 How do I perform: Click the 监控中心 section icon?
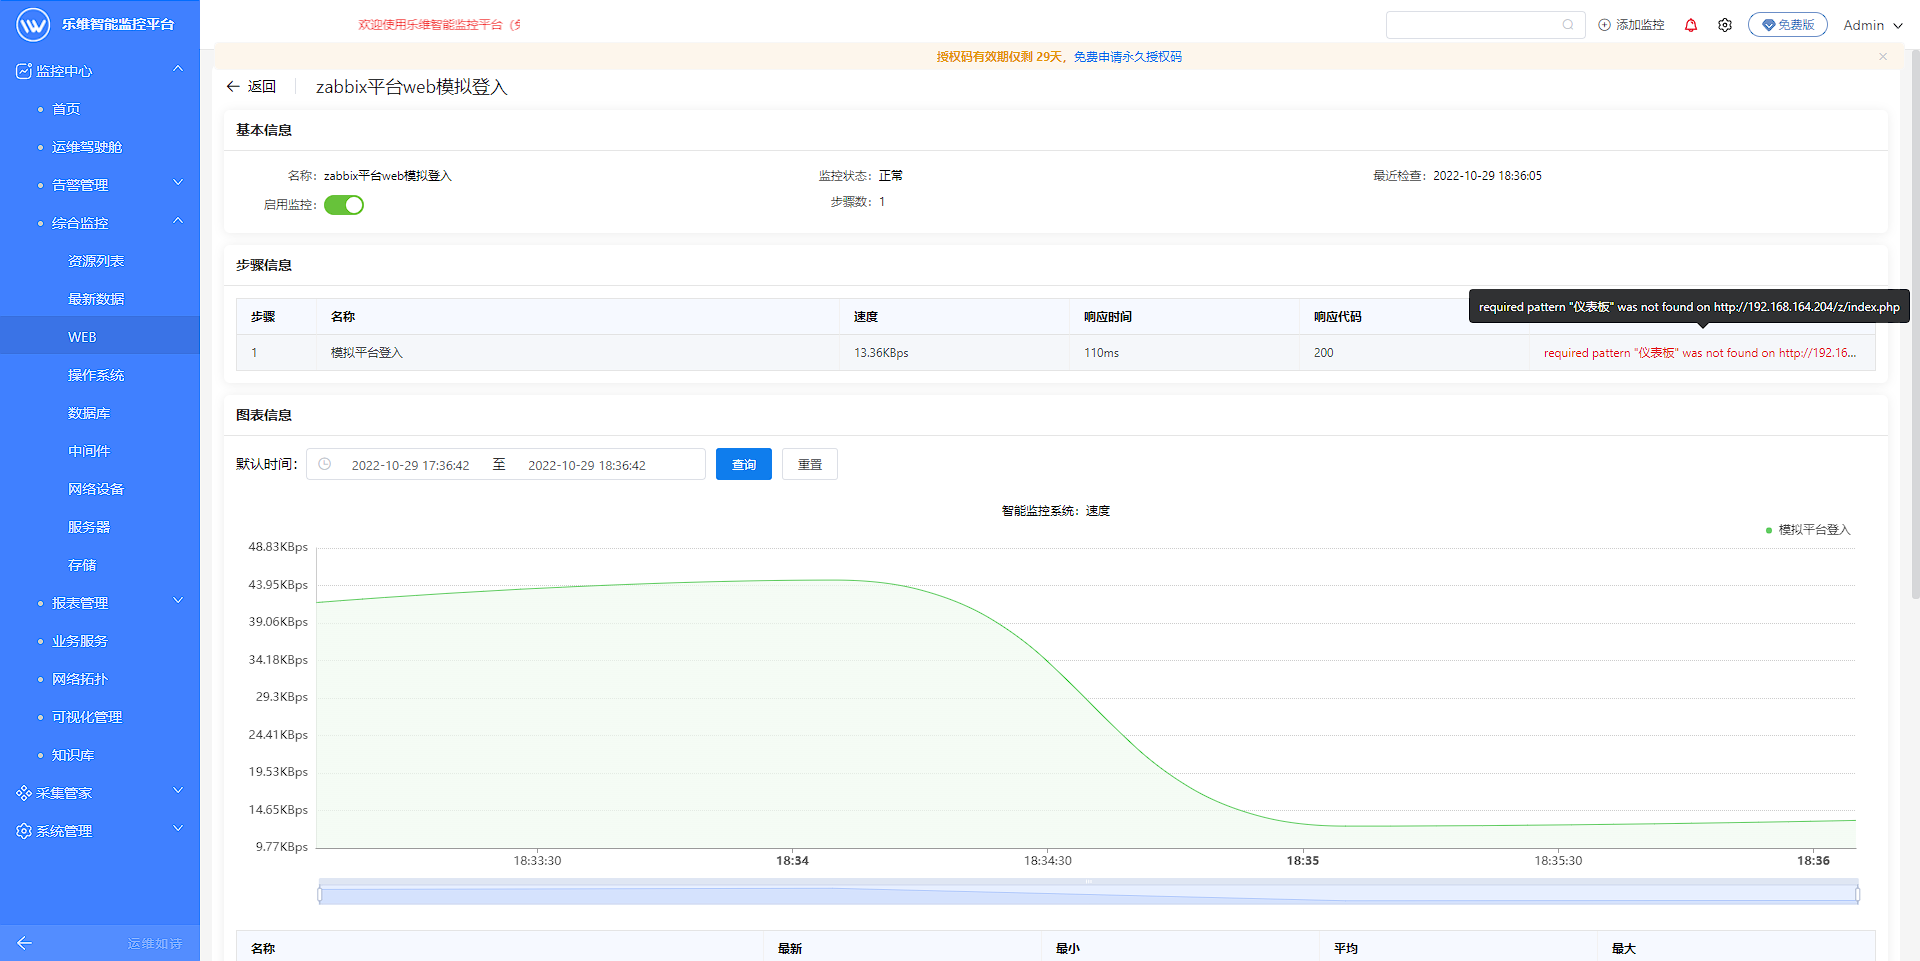(24, 71)
